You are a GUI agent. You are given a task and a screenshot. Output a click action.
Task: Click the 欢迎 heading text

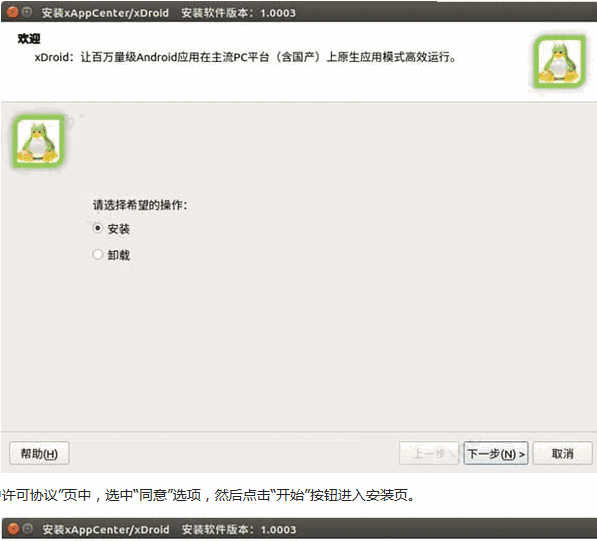[x=29, y=39]
